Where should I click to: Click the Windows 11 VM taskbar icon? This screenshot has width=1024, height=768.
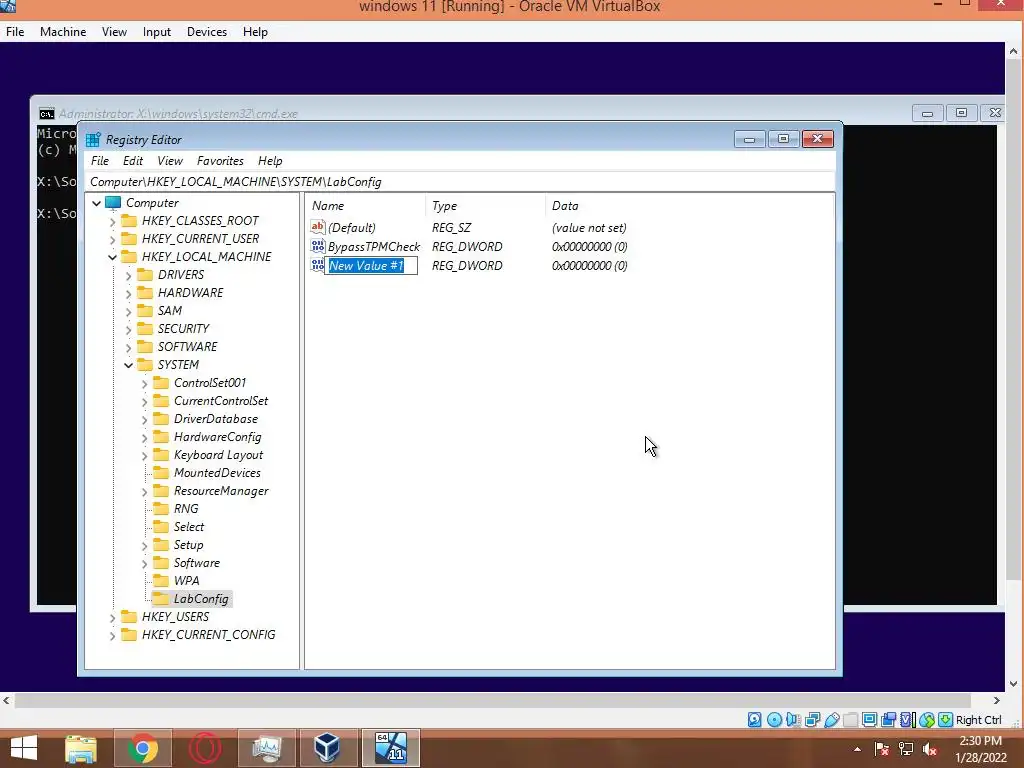tap(390, 748)
